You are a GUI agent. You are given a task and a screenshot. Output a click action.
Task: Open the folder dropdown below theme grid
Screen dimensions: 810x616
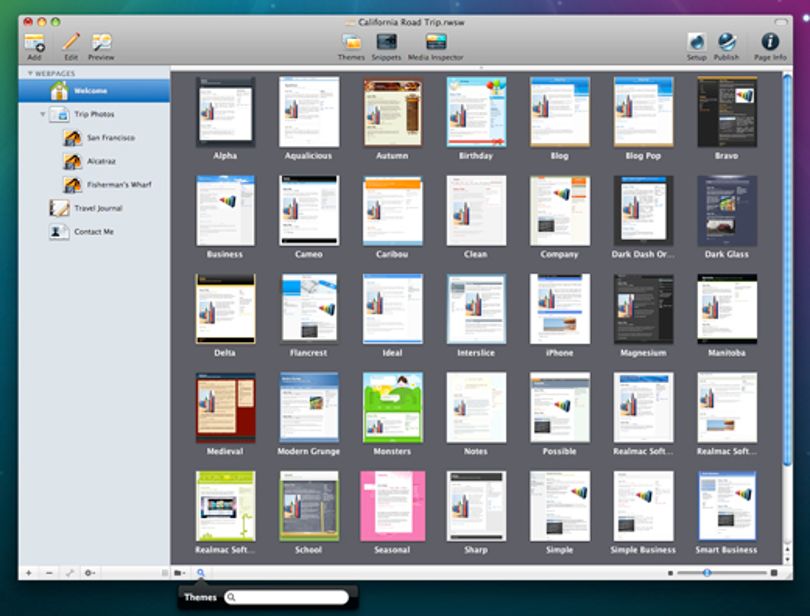click(180, 573)
